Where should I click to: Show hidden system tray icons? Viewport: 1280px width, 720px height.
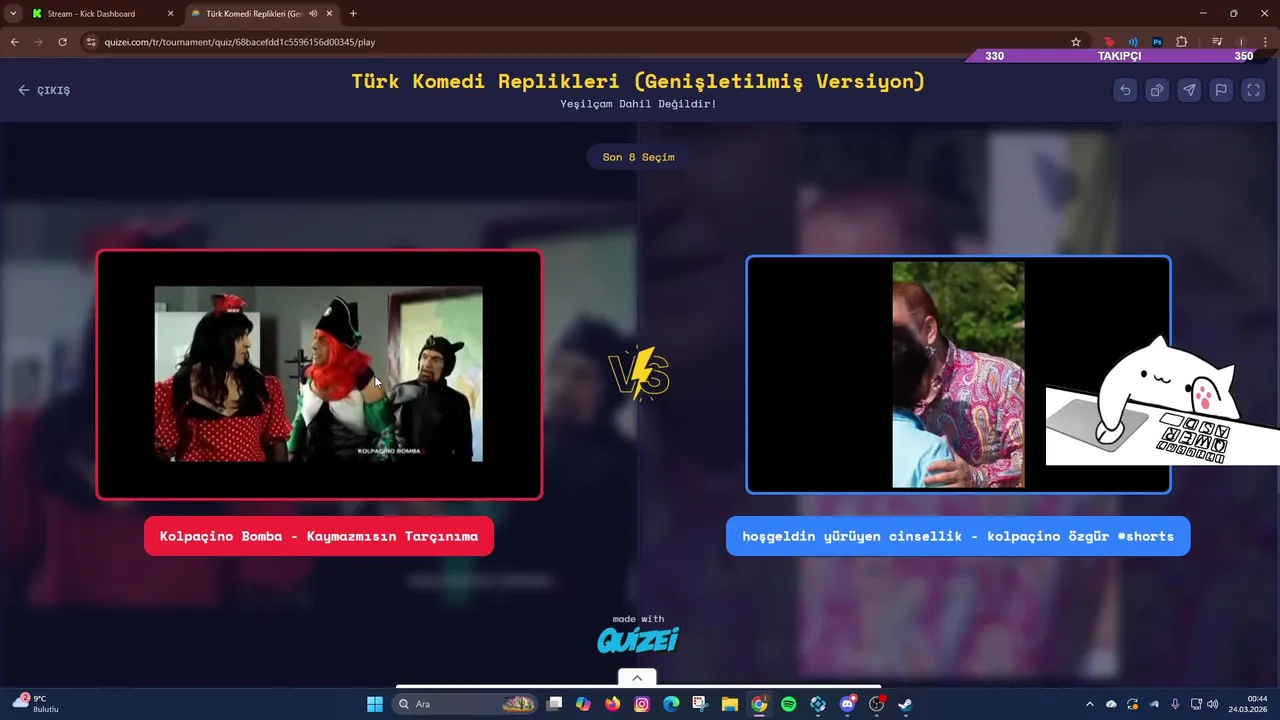point(1090,704)
